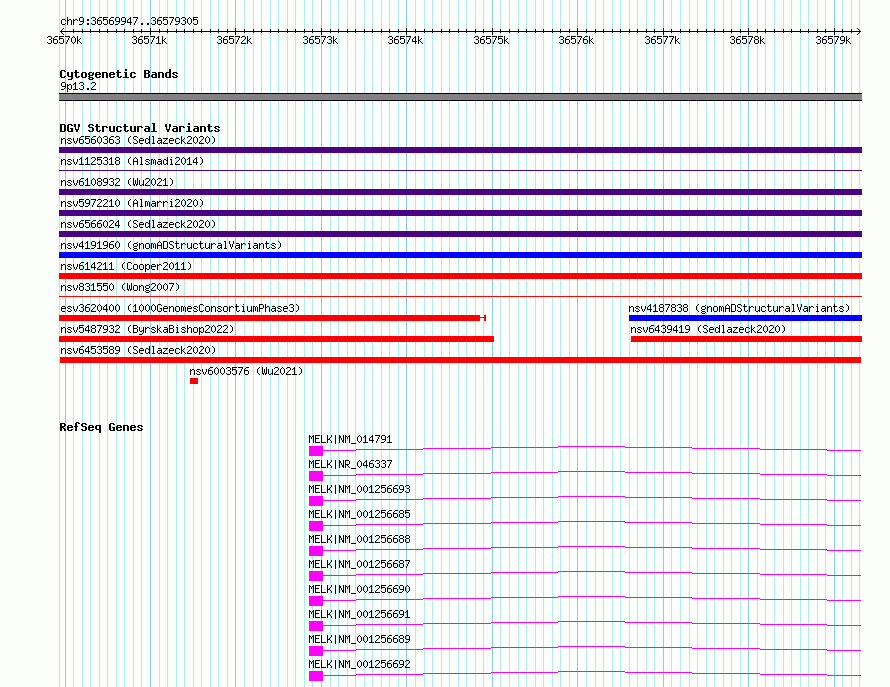Select the red bar under esv3620400
Screen dimensions: 890x687
[272, 318]
